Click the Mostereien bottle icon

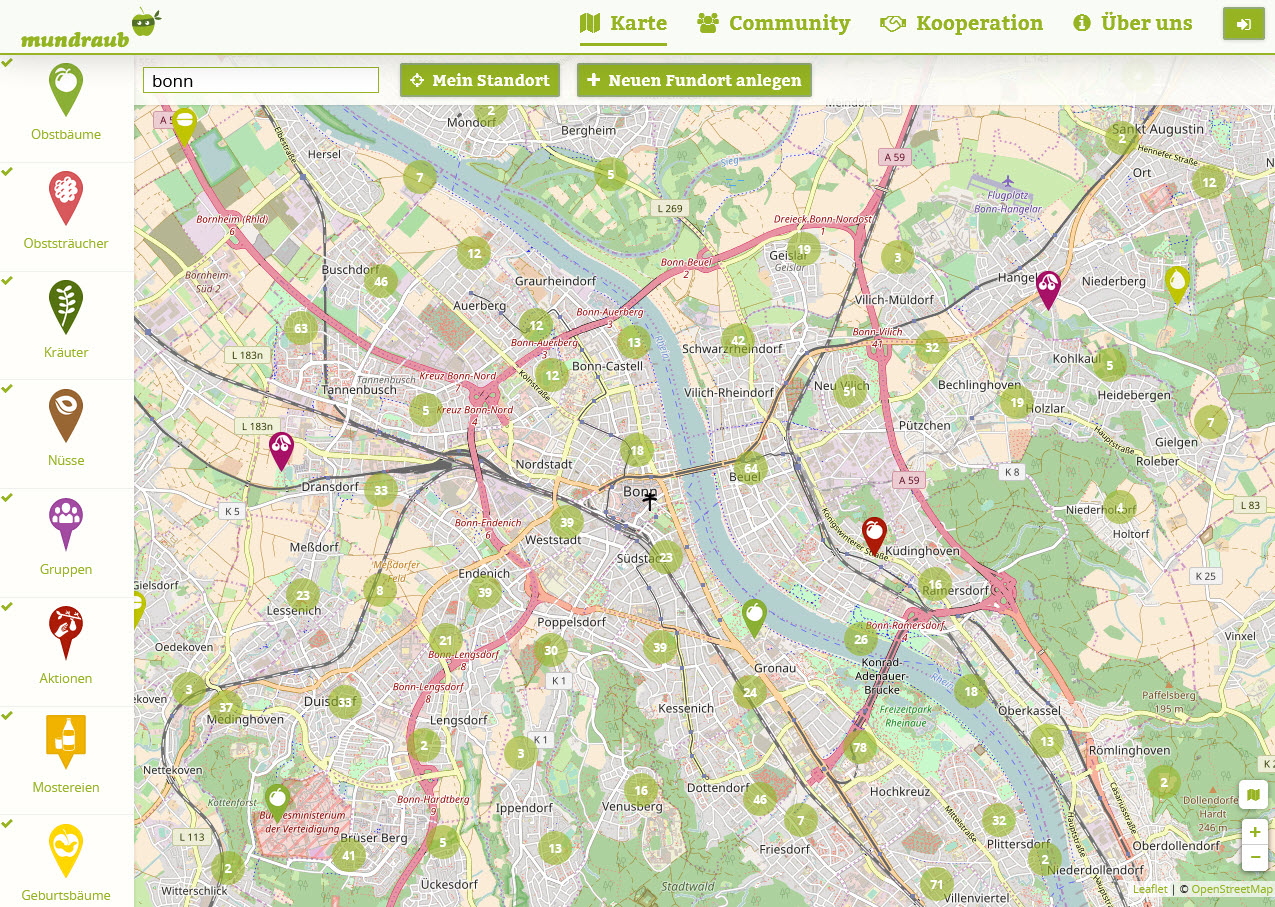tap(66, 741)
